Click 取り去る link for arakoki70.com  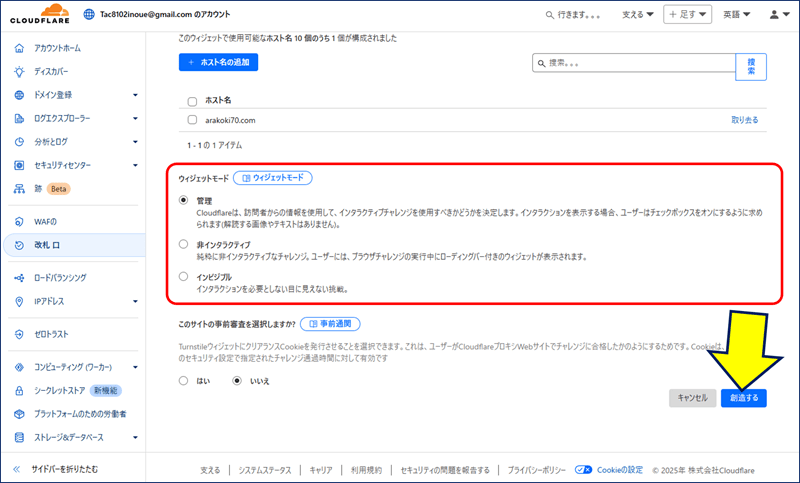point(745,120)
